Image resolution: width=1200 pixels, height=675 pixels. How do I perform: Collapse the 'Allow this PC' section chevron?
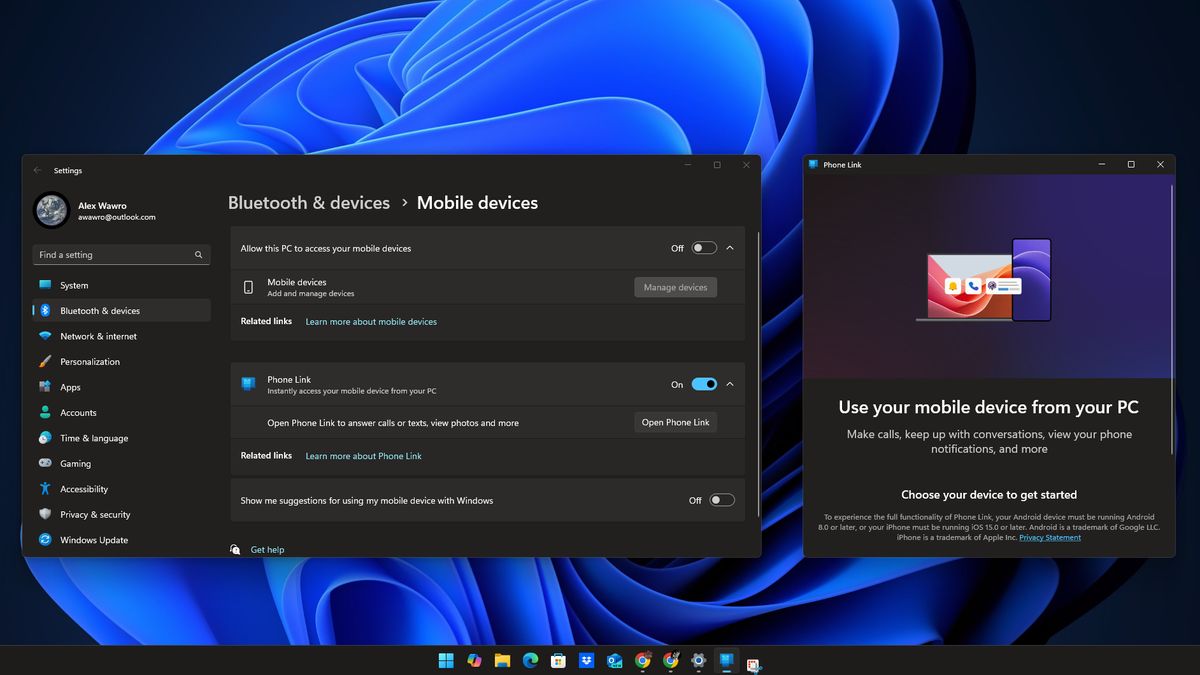[731, 247]
